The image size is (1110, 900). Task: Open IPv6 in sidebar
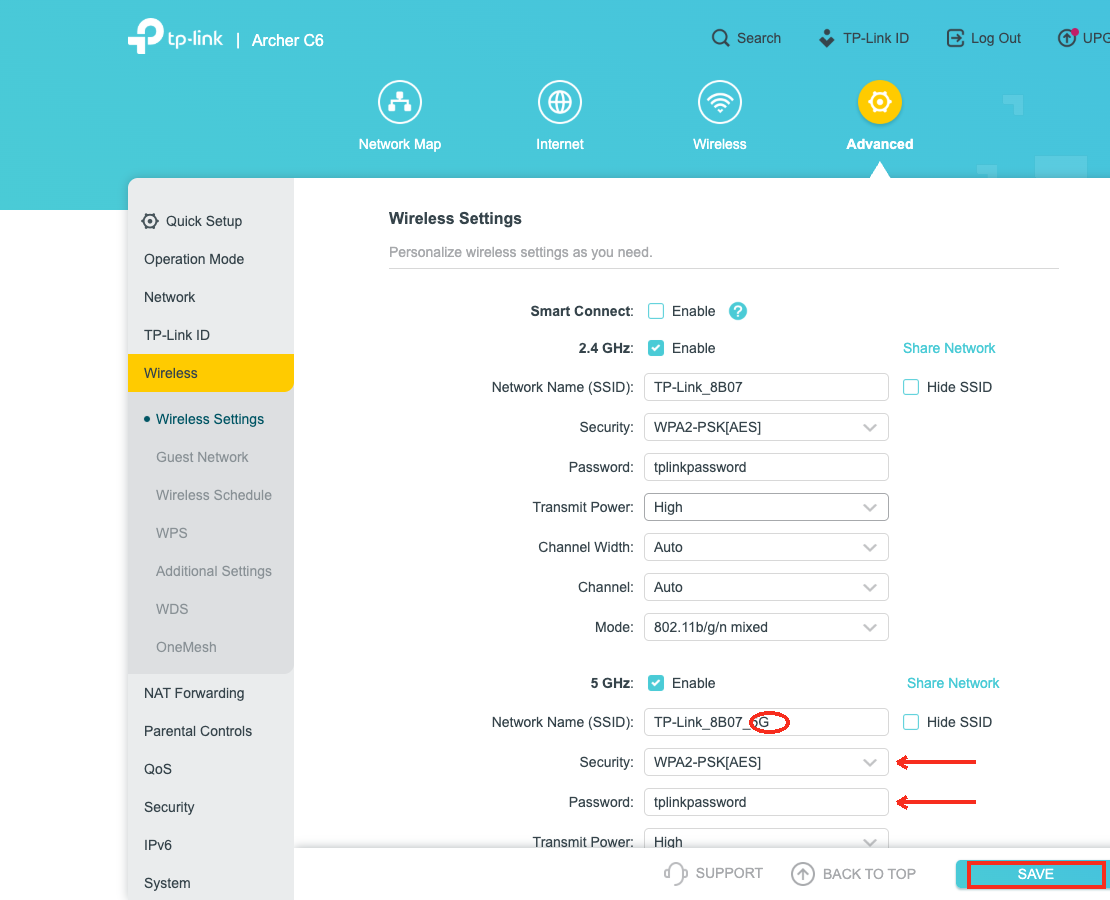(158, 845)
